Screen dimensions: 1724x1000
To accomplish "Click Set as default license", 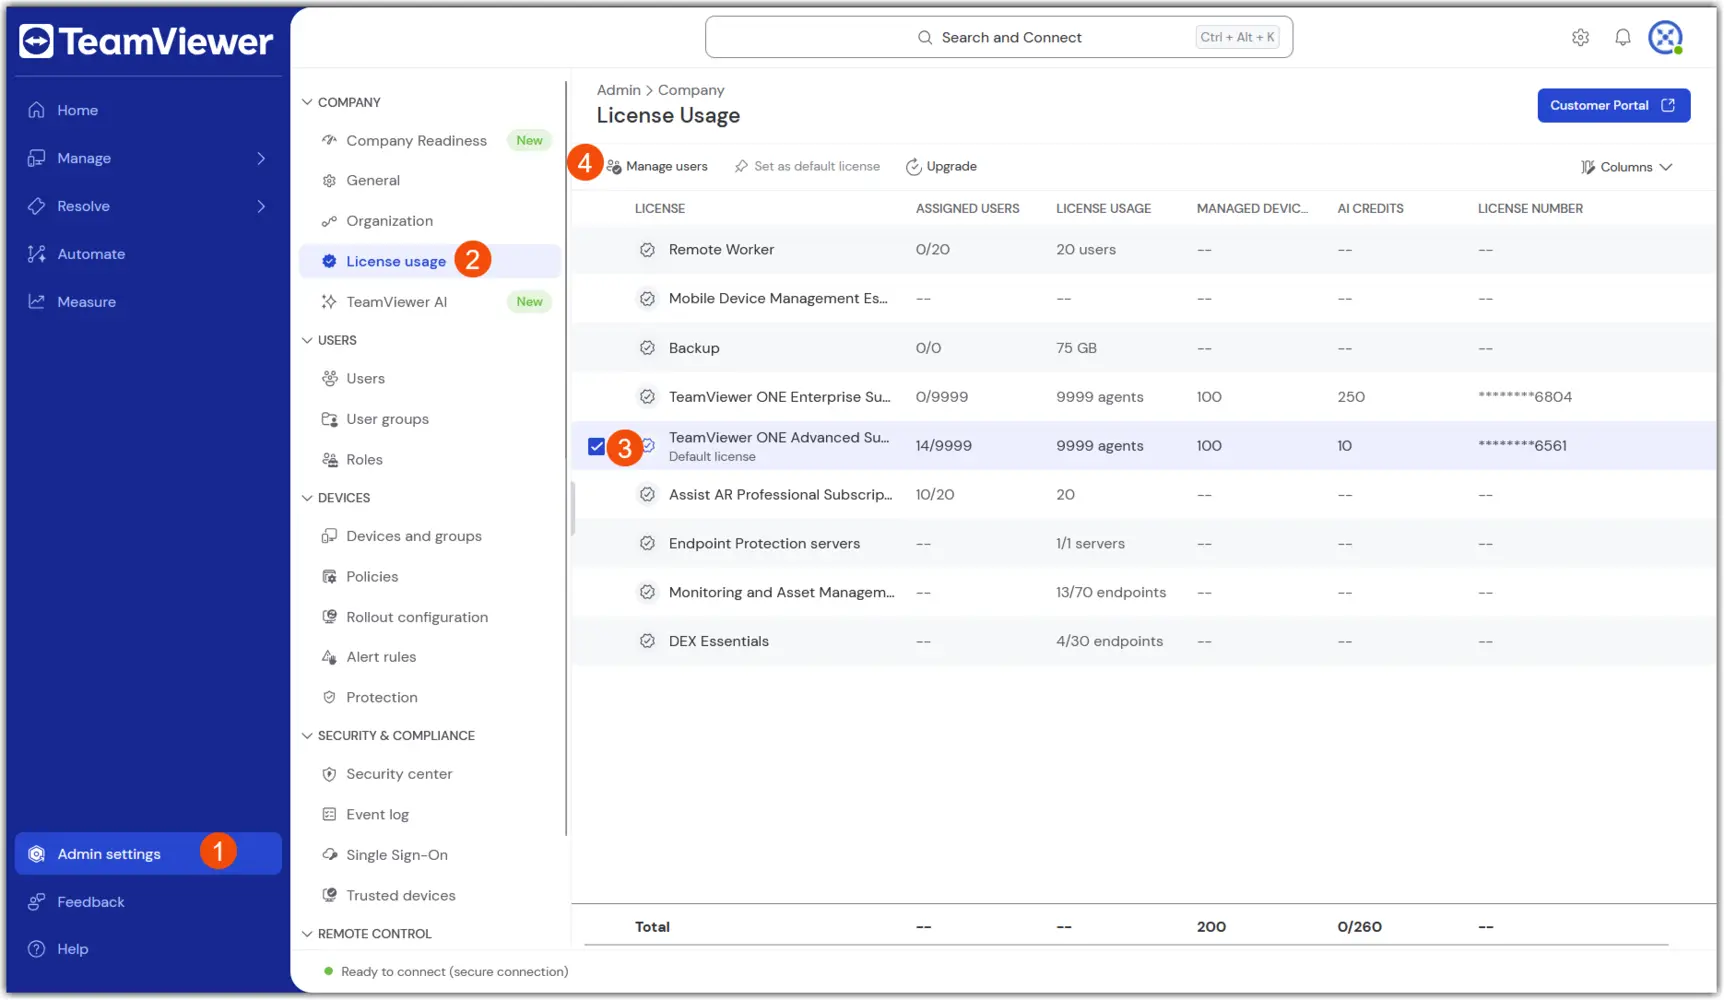I will pos(807,166).
